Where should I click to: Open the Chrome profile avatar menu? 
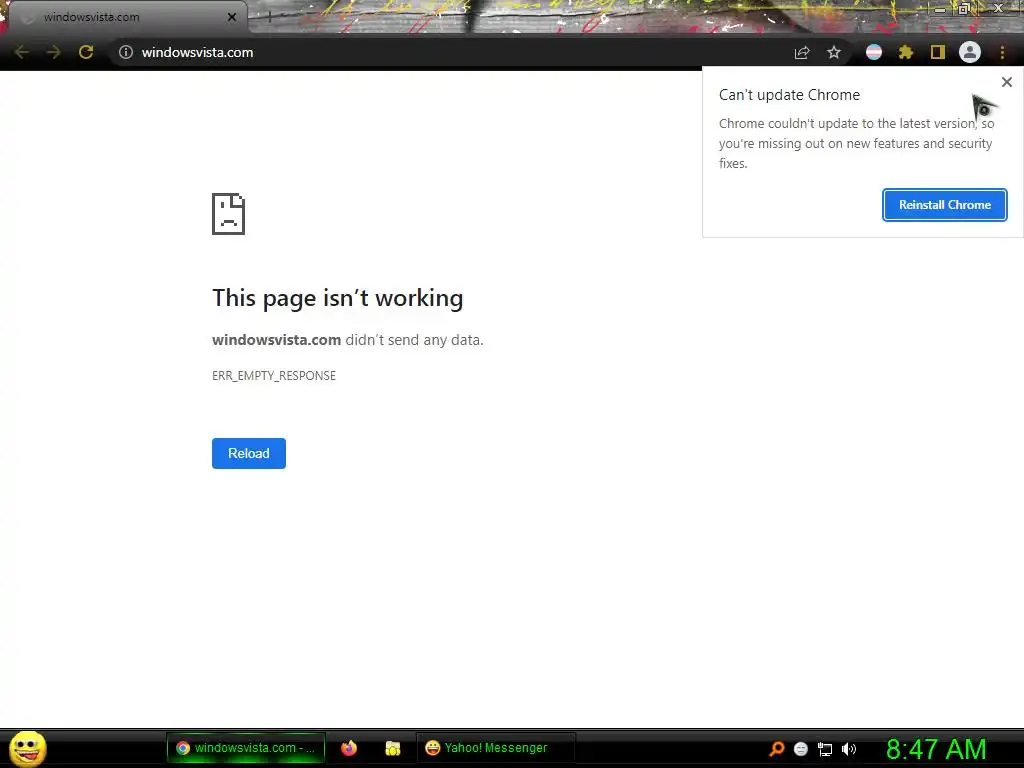pyautogui.click(x=970, y=52)
